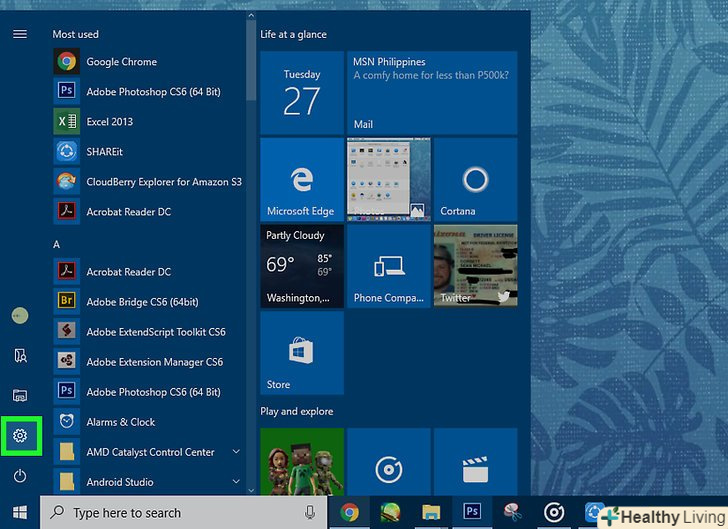The width and height of the screenshot is (728, 529).
Task: Click the Most used header
Action: pyautogui.click(x=76, y=34)
